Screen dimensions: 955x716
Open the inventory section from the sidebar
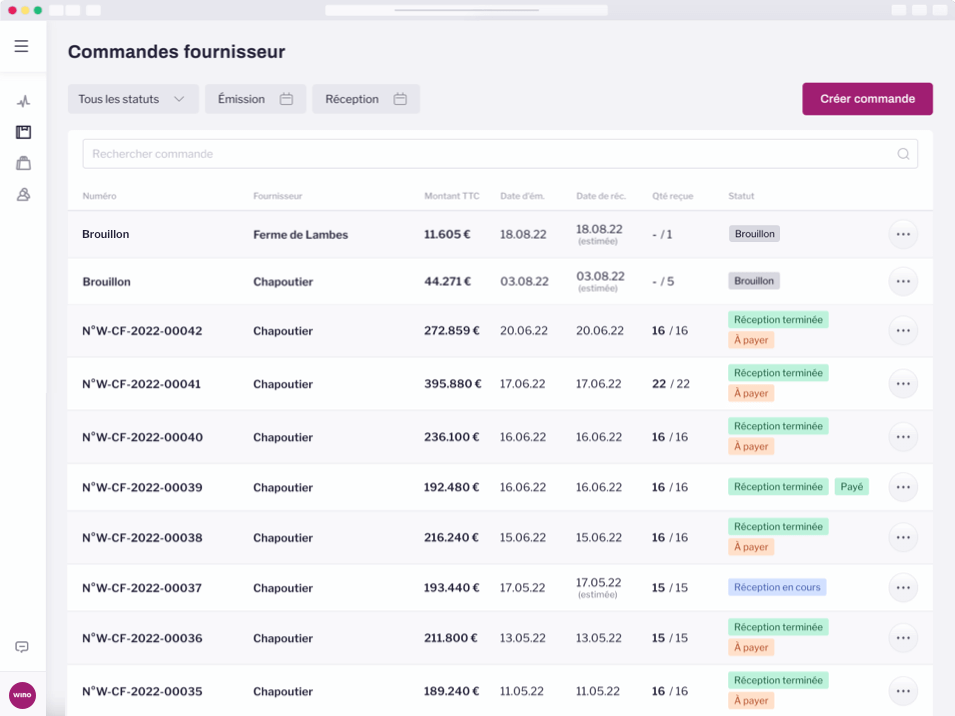coord(23,131)
